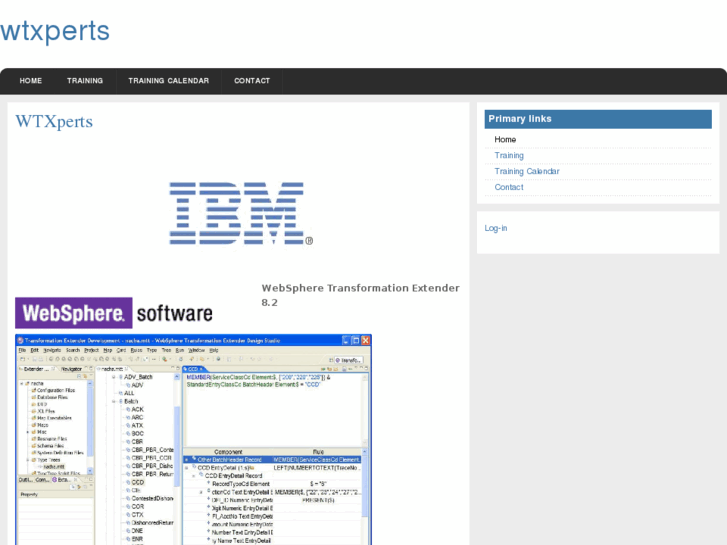Click the IBM logo image
727x545 pixels.
[x=241, y=213]
